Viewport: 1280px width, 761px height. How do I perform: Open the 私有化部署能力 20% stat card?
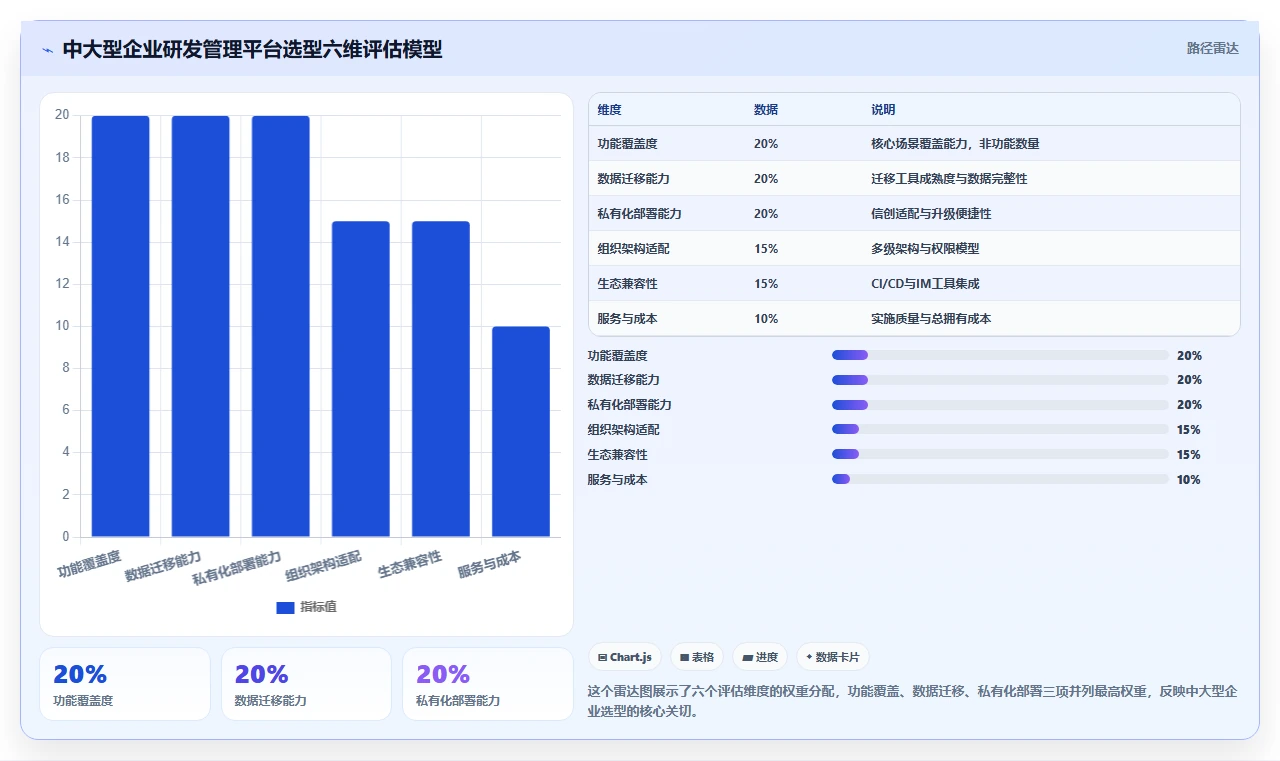pos(488,684)
